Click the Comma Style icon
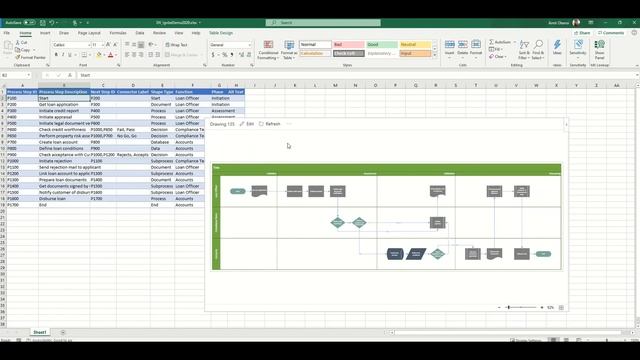Image resolution: width=640 pixels, height=360 pixels. (x=232, y=55)
